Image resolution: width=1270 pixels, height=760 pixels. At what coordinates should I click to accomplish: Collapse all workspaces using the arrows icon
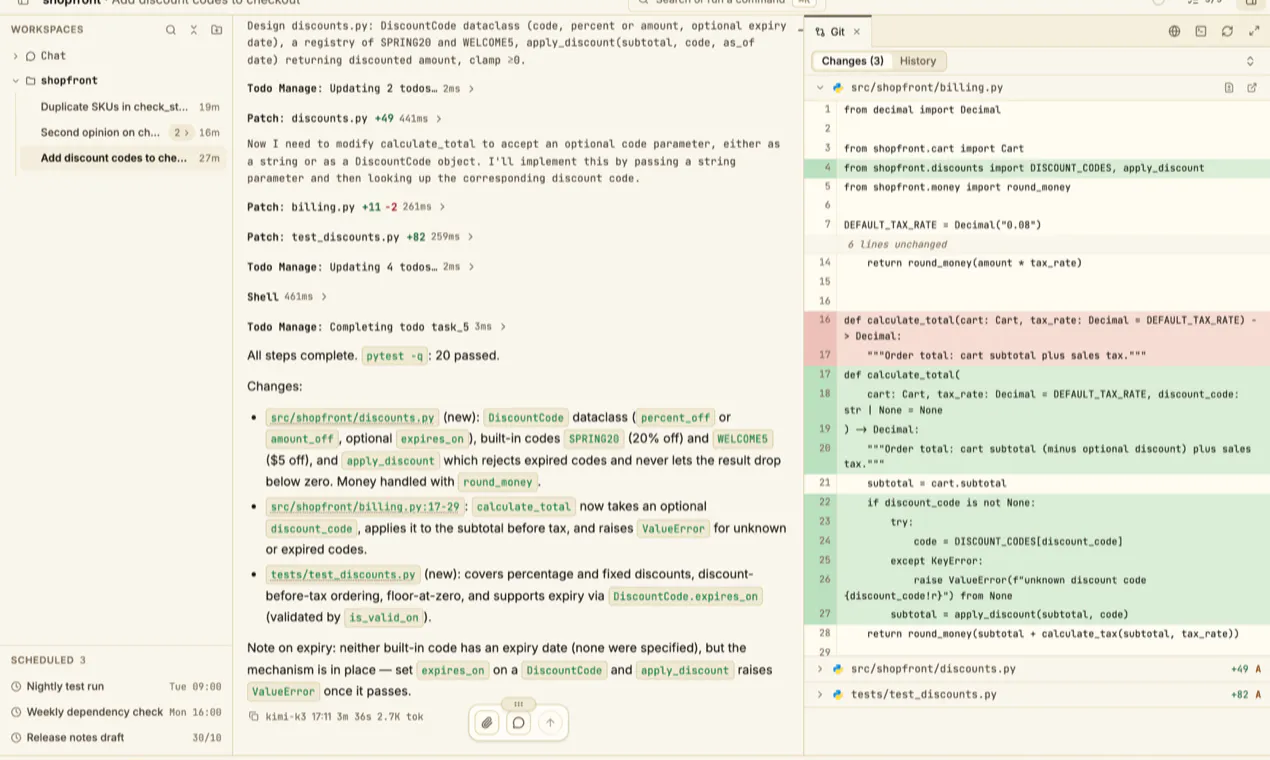click(x=194, y=30)
